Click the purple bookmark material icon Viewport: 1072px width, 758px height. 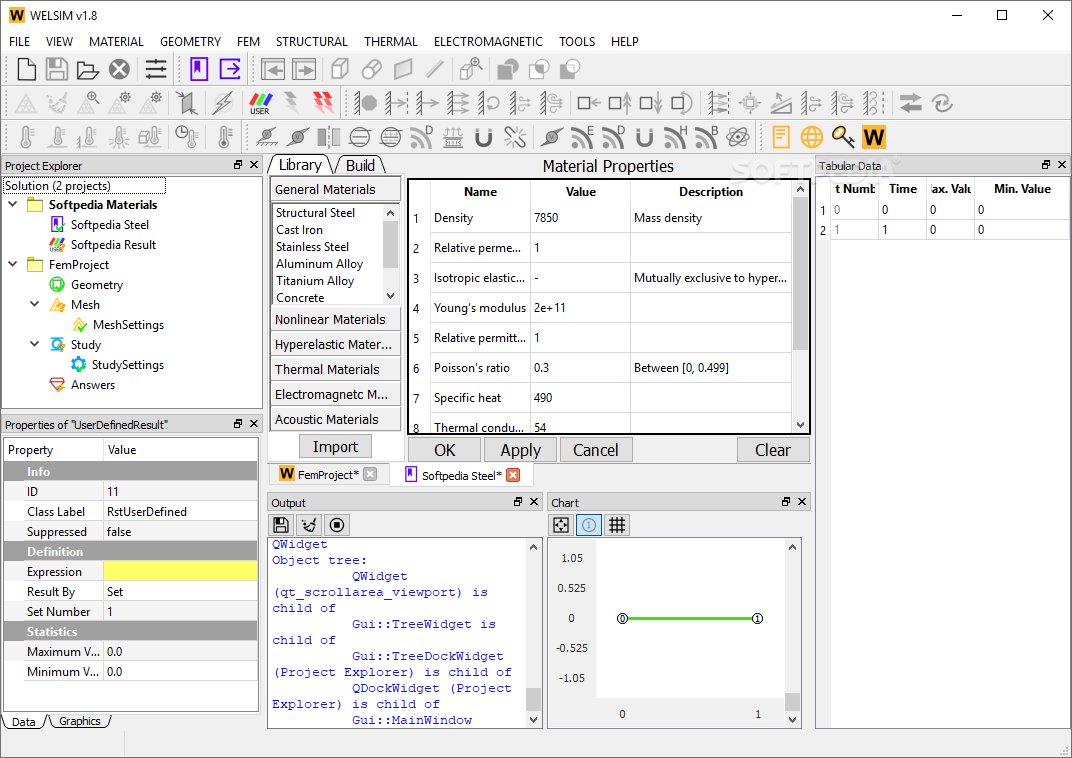coord(199,69)
